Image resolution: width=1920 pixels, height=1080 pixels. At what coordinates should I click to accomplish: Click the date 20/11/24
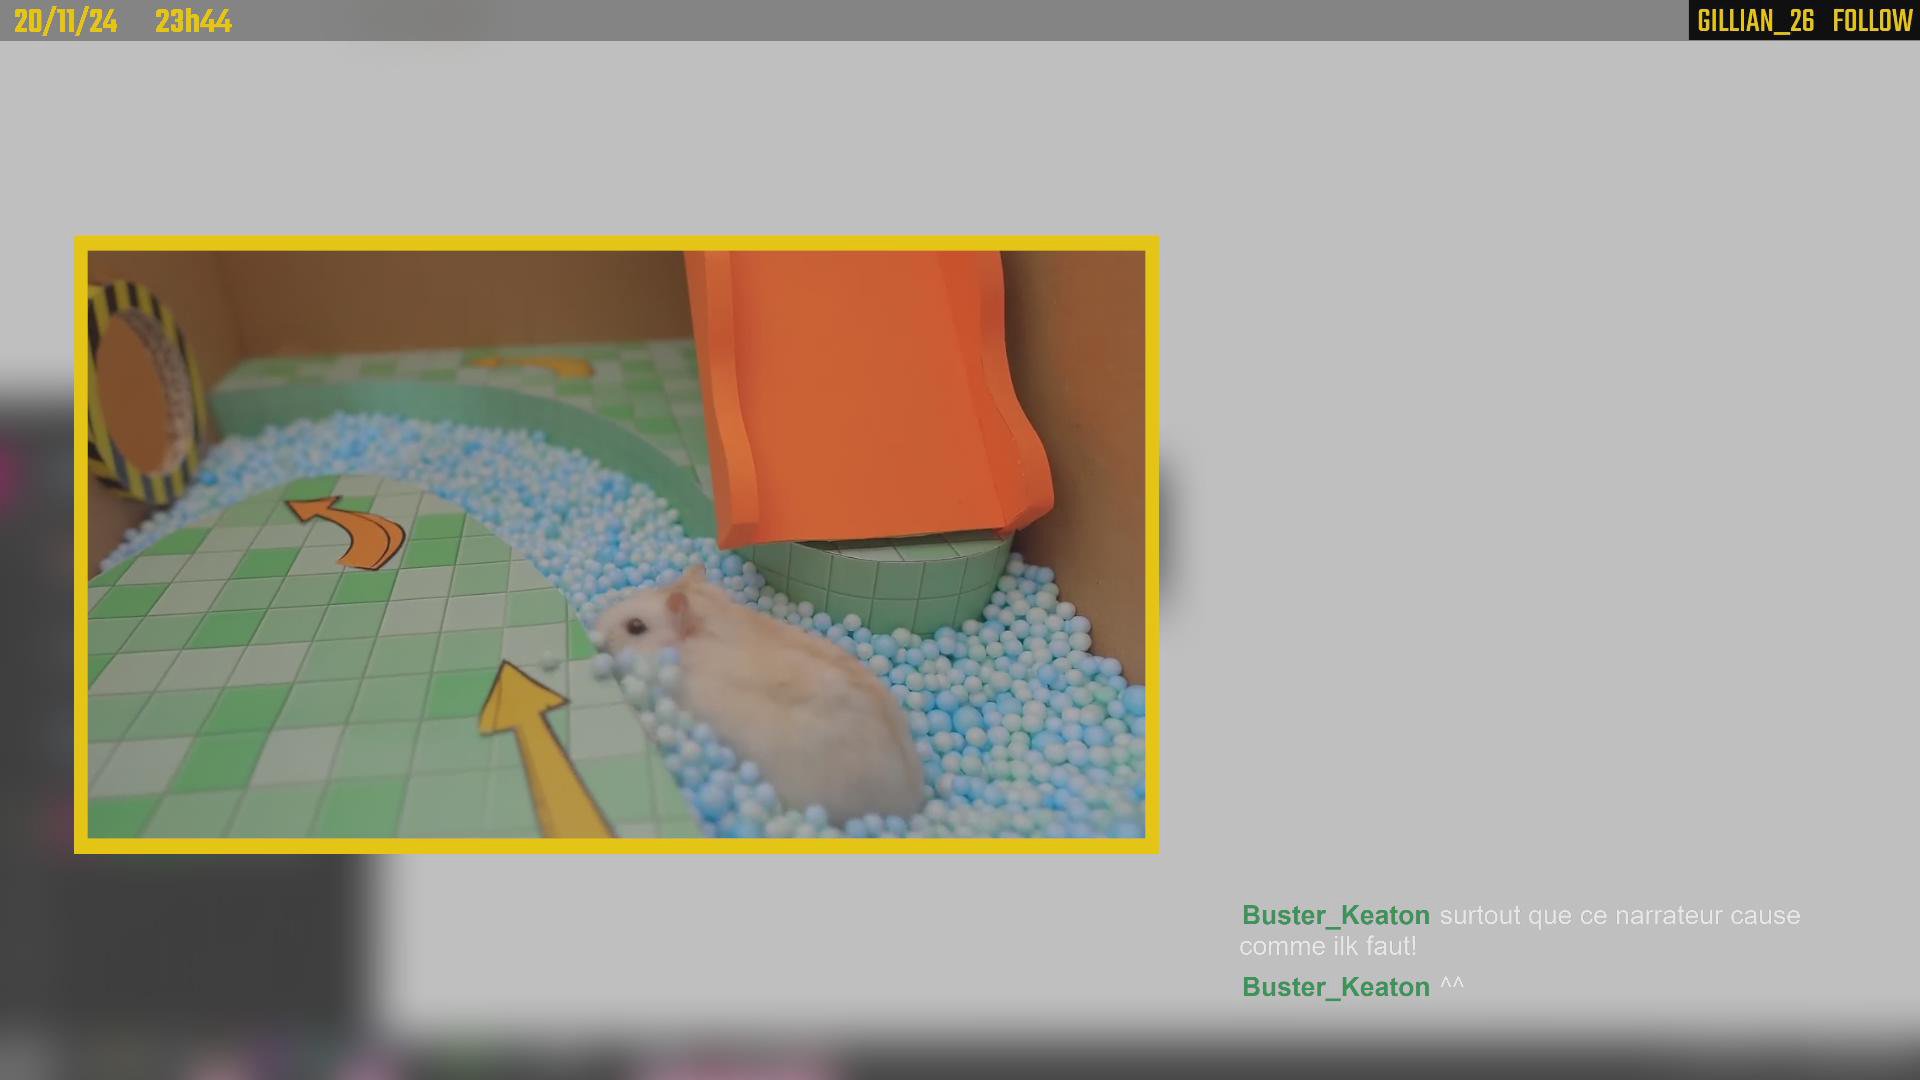pyautogui.click(x=66, y=21)
